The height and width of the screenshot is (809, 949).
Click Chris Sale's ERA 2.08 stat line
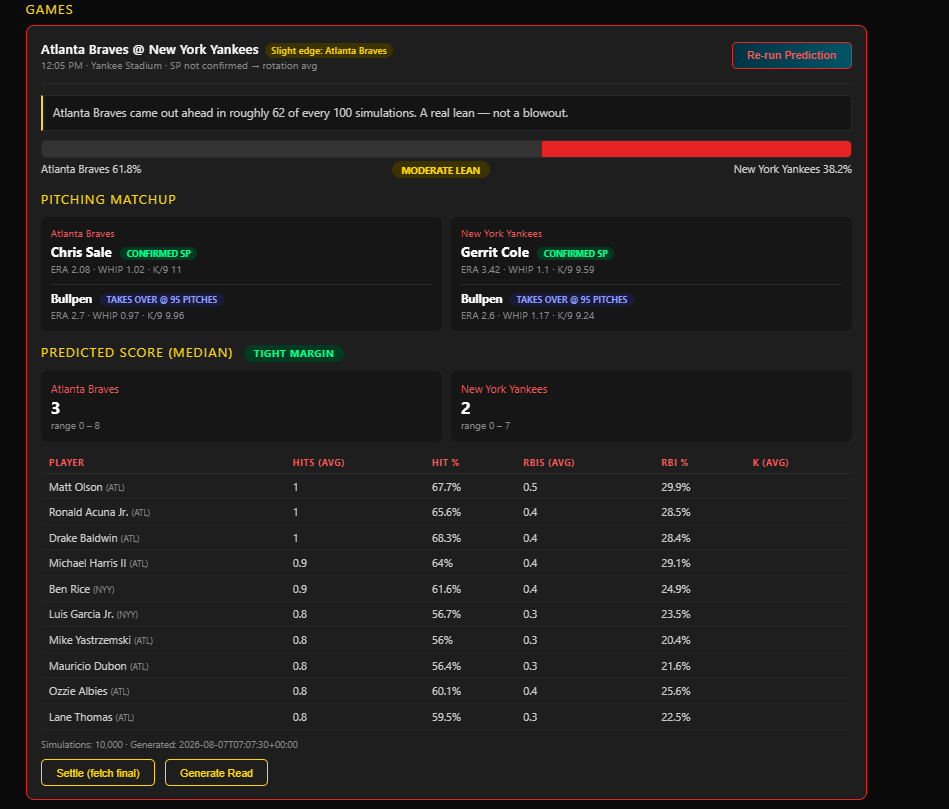pyautogui.click(x=116, y=270)
